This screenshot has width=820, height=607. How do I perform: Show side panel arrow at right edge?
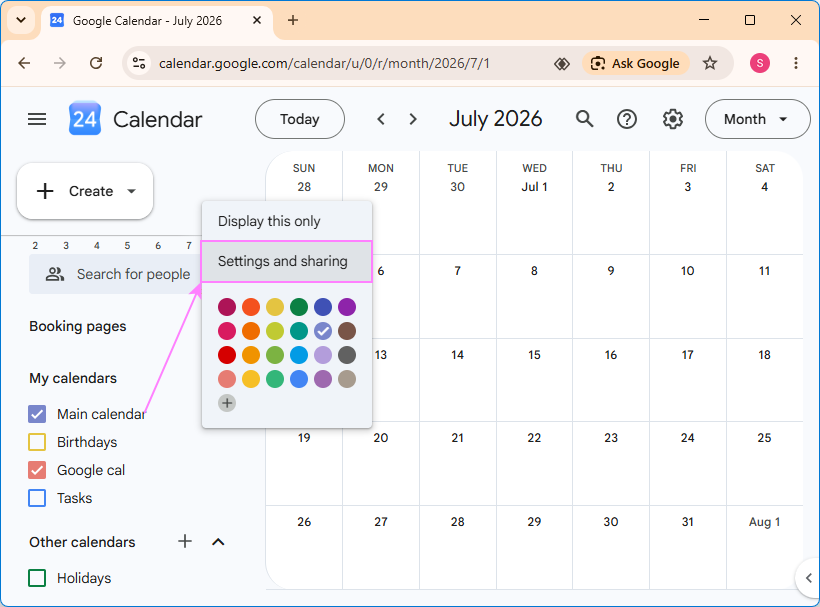pos(808,578)
